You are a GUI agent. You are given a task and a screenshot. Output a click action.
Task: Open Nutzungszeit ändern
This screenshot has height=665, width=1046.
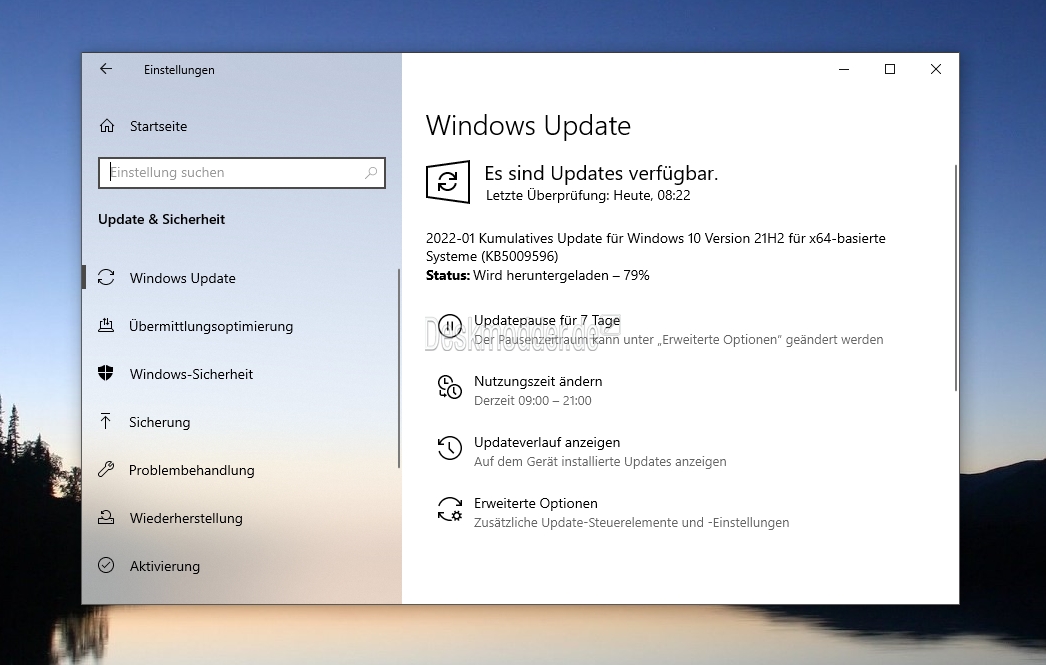pos(538,382)
